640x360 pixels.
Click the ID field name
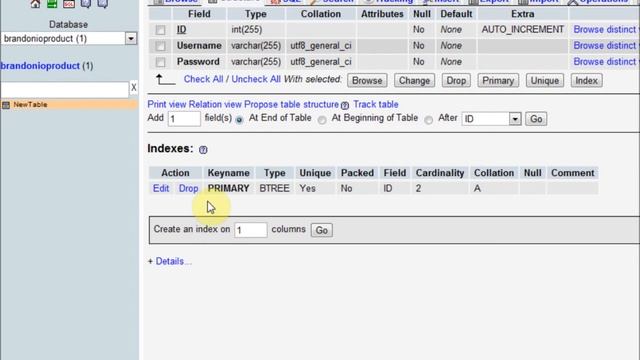point(182,29)
